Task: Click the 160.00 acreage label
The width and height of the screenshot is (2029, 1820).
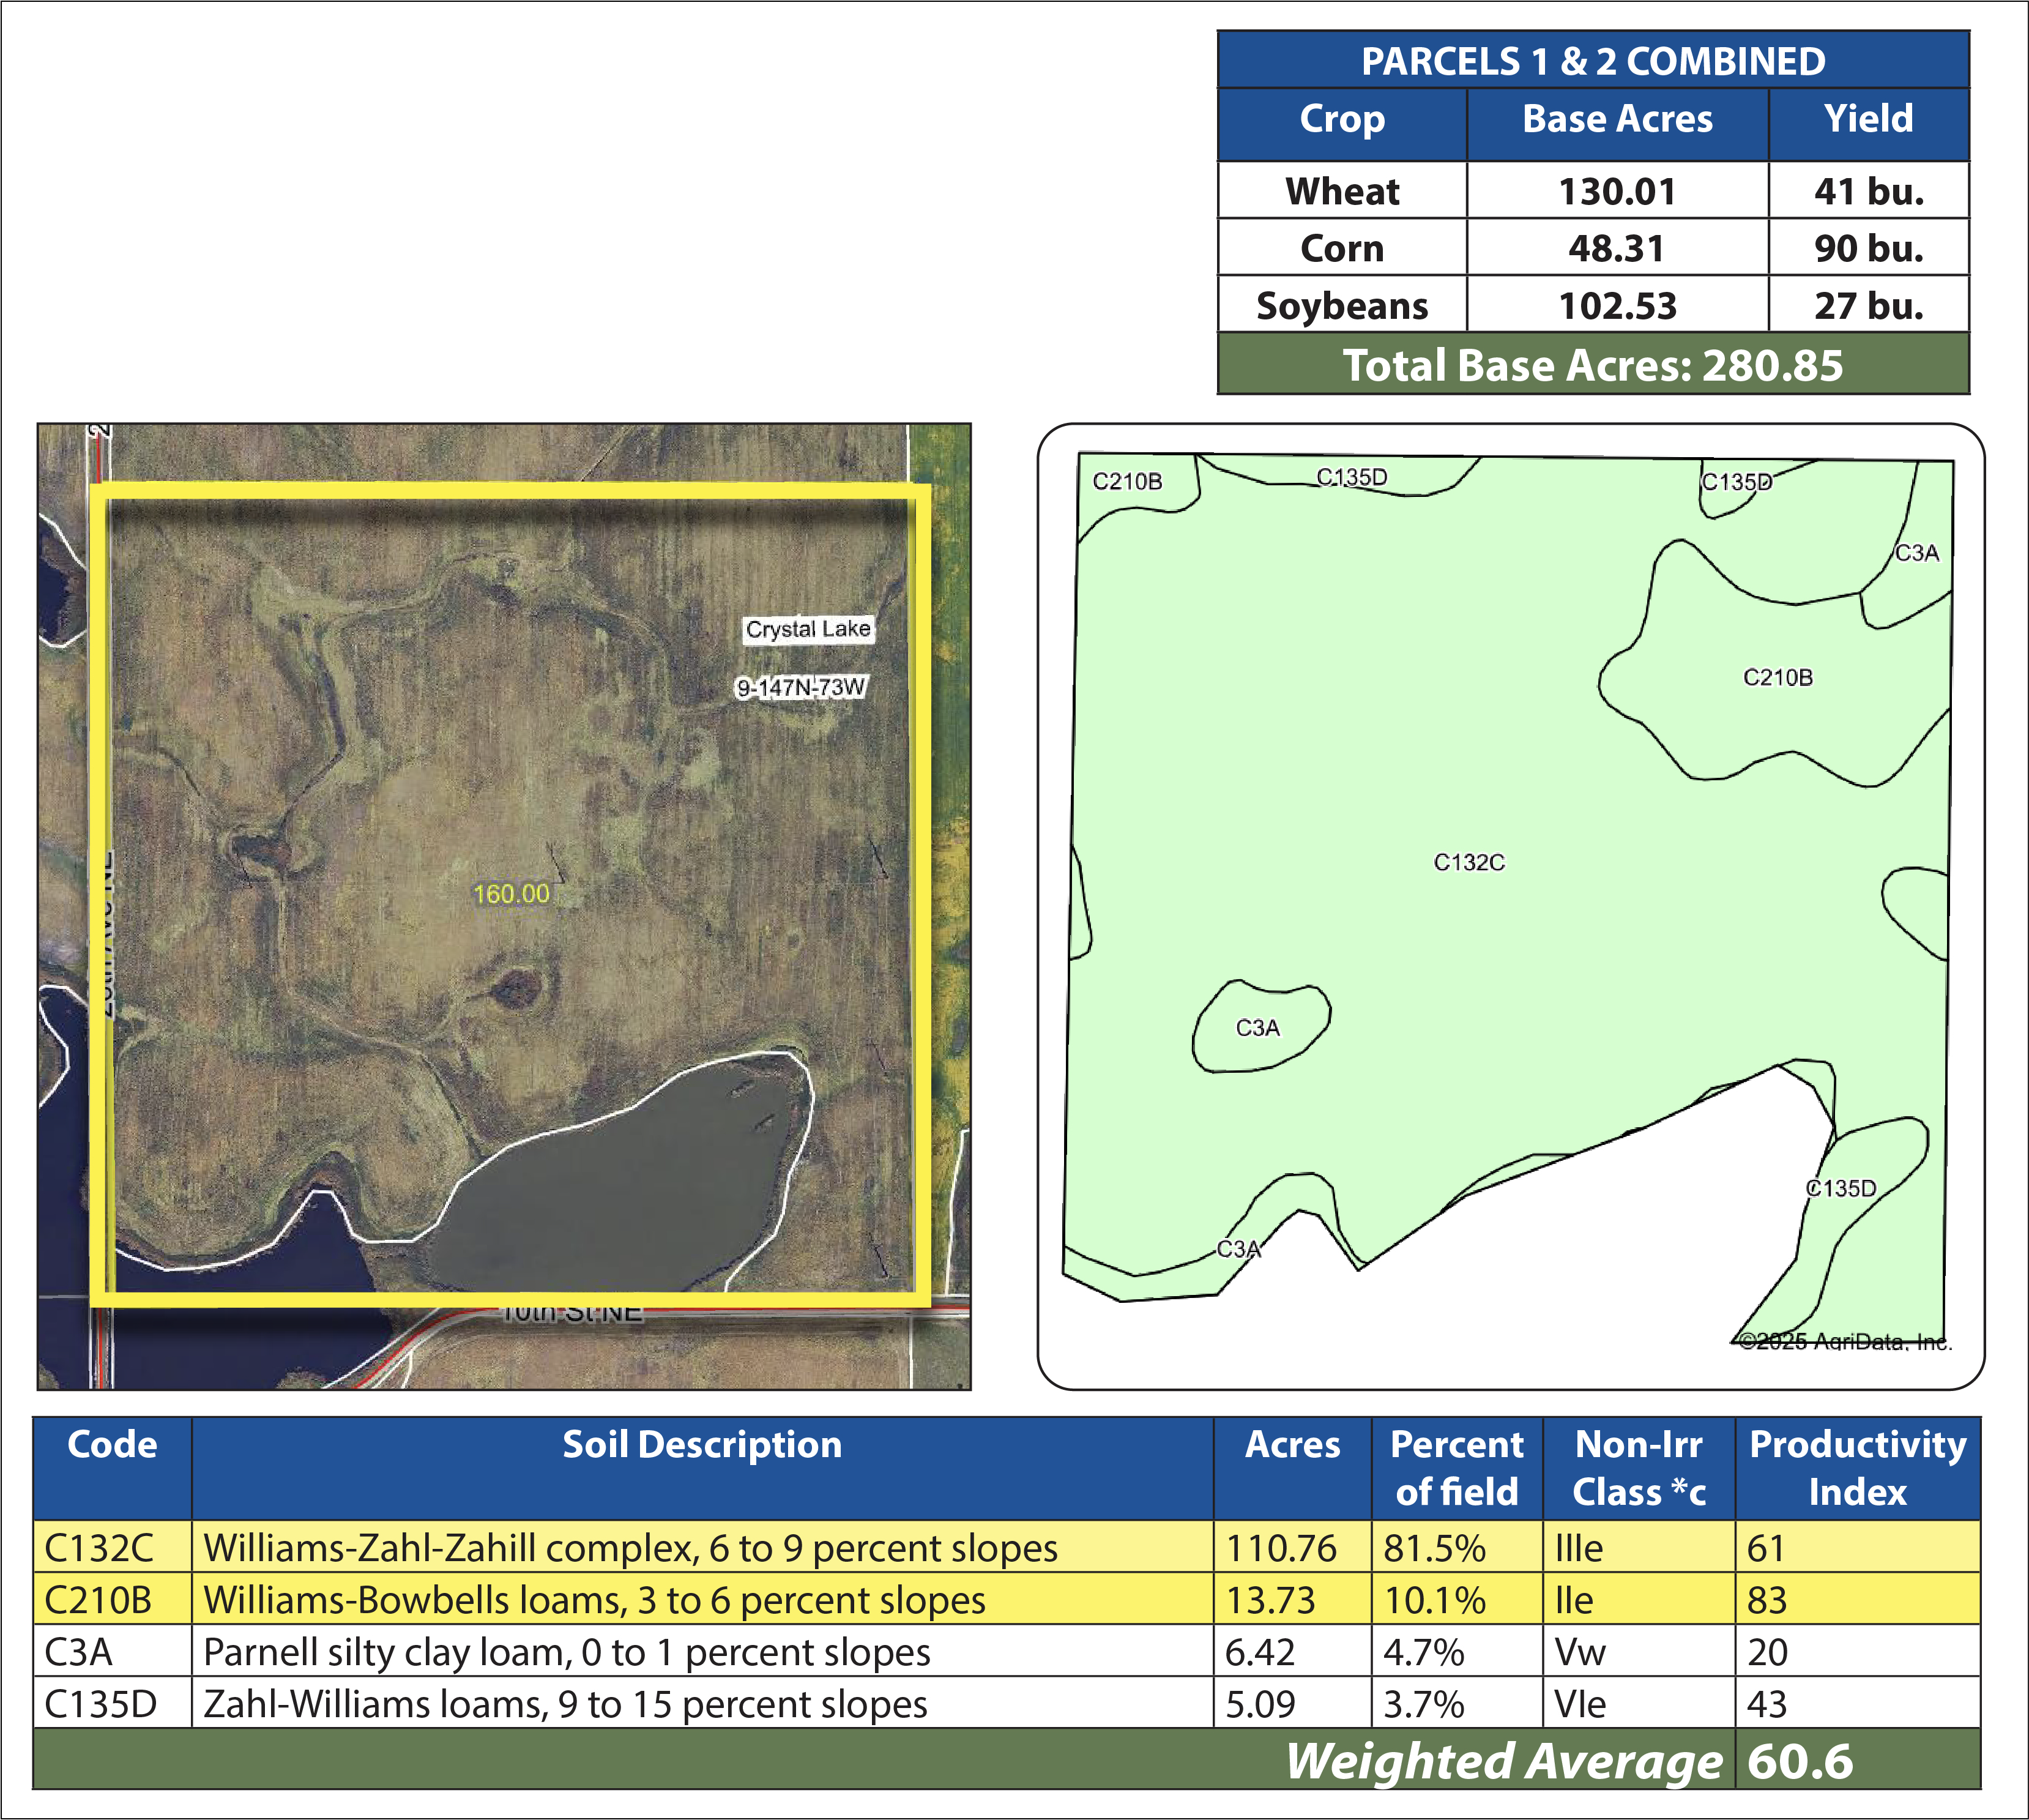Action: point(511,893)
